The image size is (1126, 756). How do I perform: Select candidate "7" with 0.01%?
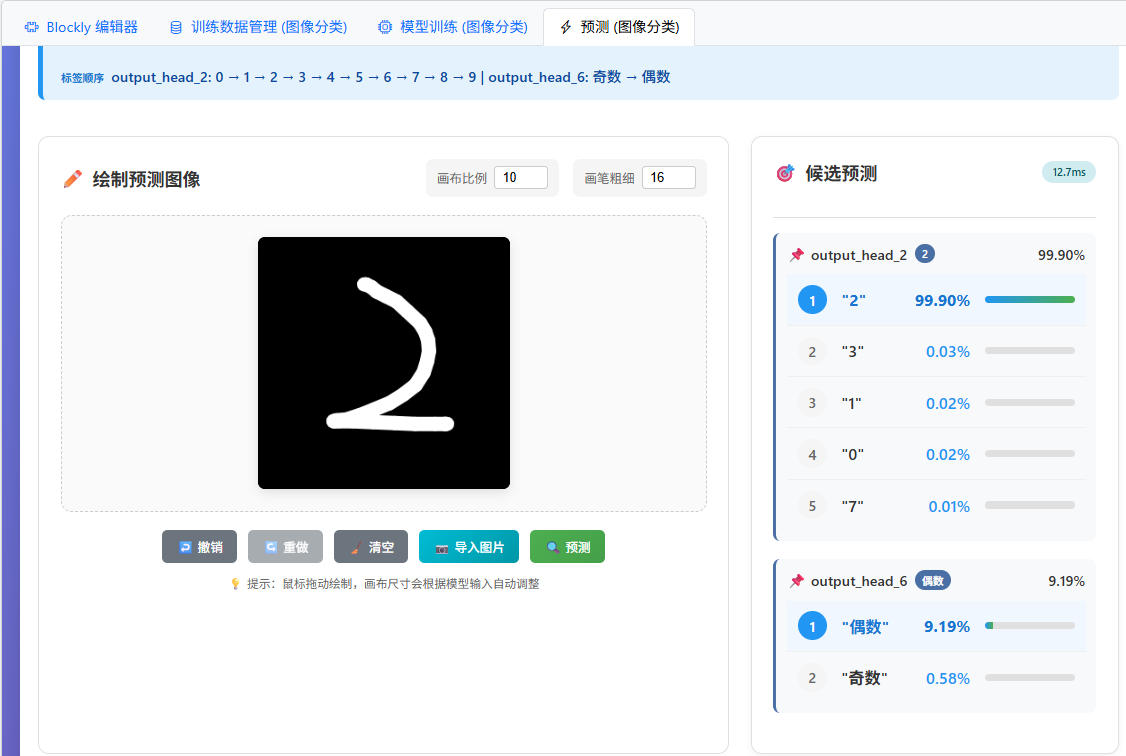pyautogui.click(x=936, y=506)
